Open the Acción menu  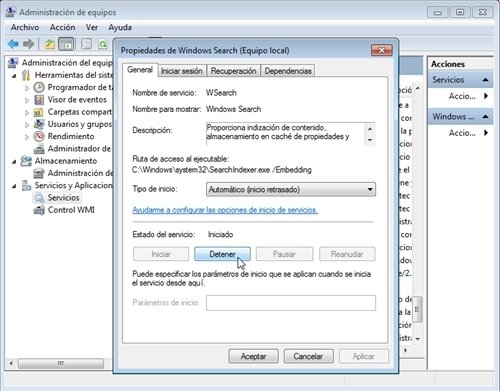tap(62, 27)
